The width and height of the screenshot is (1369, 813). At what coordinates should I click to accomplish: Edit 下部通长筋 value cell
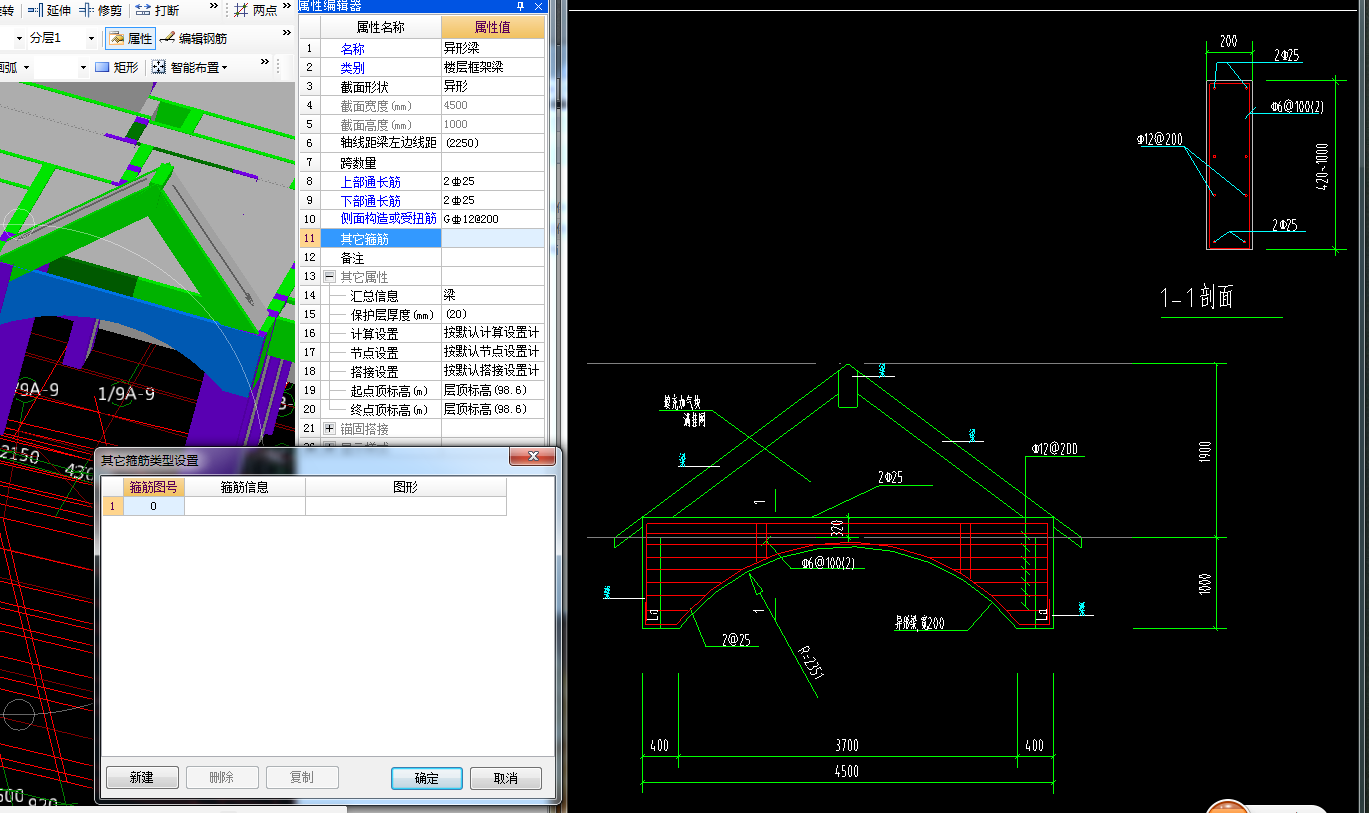coord(493,200)
